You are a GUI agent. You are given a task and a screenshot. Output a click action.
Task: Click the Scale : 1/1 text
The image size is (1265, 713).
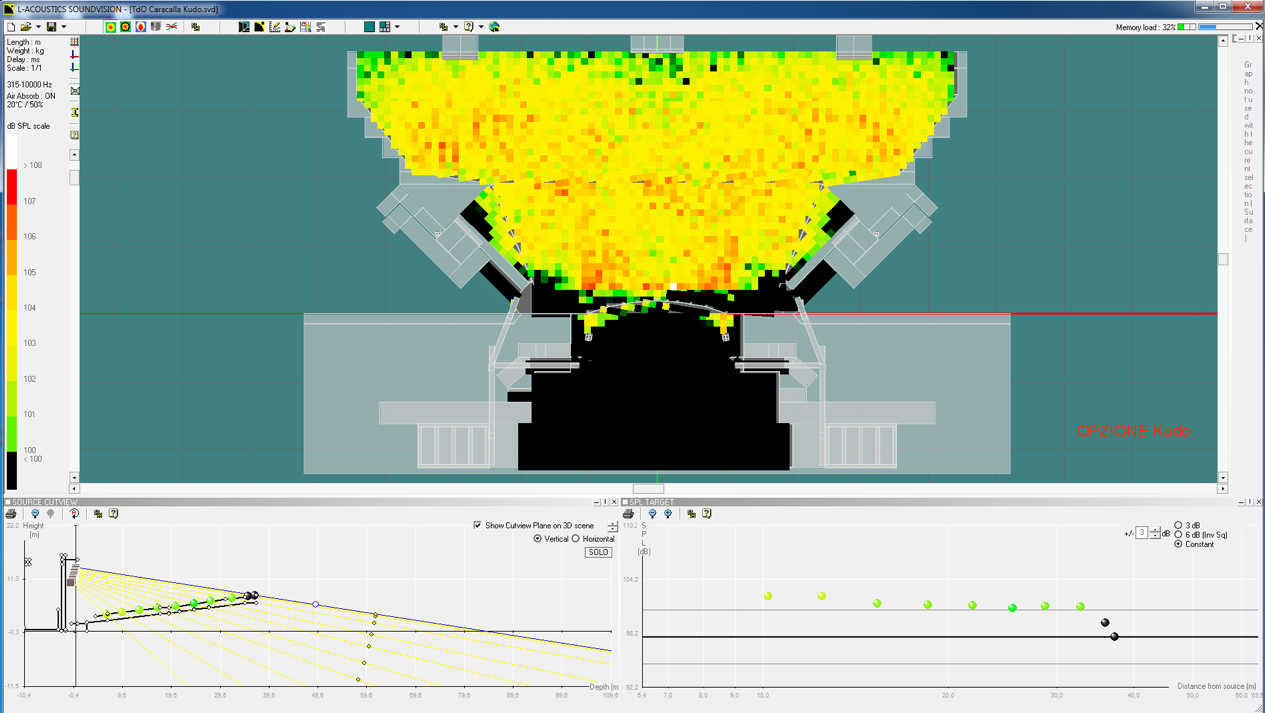click(x=23, y=68)
